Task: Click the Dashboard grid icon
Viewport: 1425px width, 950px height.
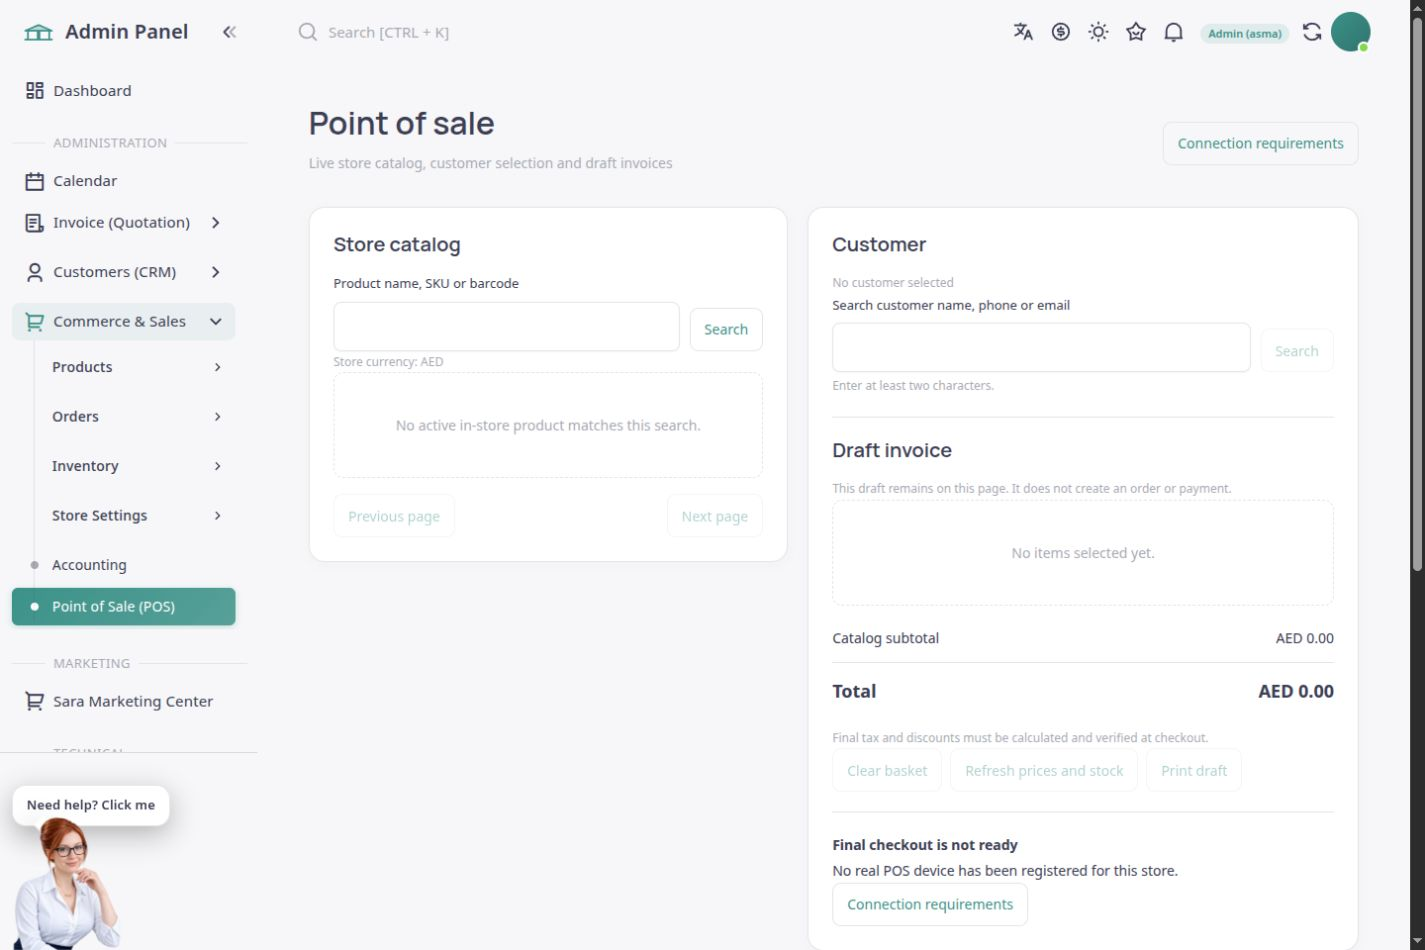Action: 35,91
